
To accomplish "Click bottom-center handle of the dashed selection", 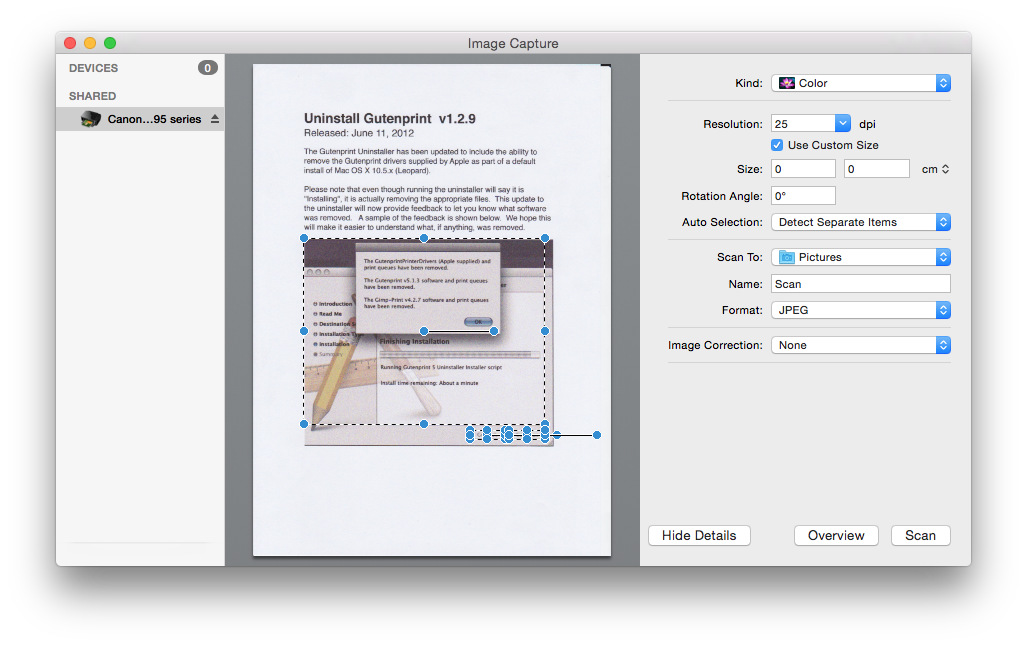I will 424,424.
